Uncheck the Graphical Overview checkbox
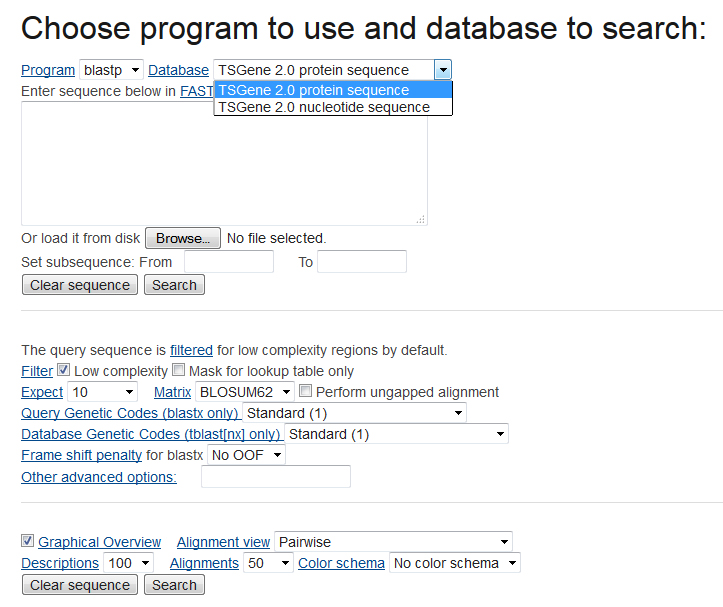 coord(28,541)
